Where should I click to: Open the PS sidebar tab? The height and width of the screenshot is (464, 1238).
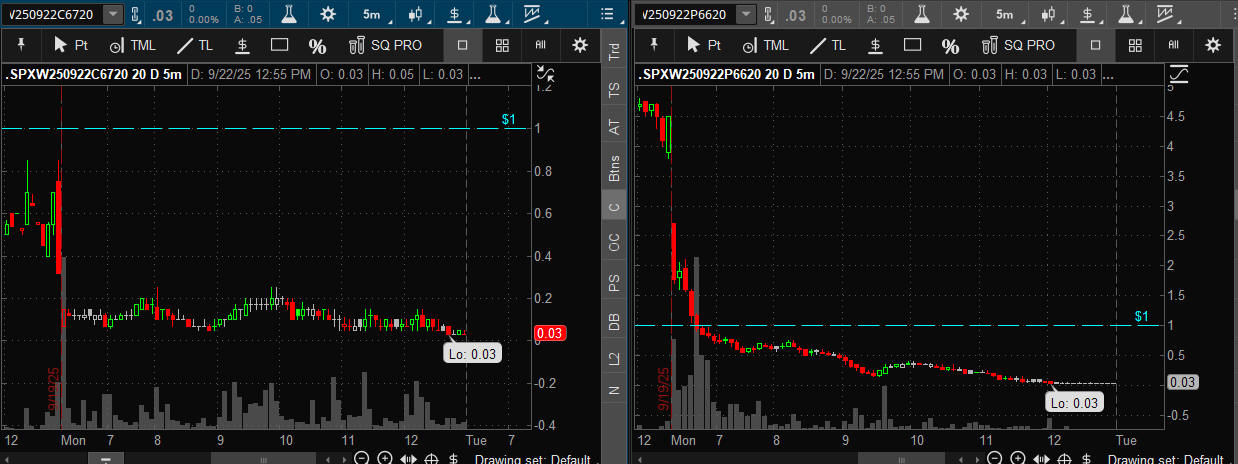tap(614, 283)
